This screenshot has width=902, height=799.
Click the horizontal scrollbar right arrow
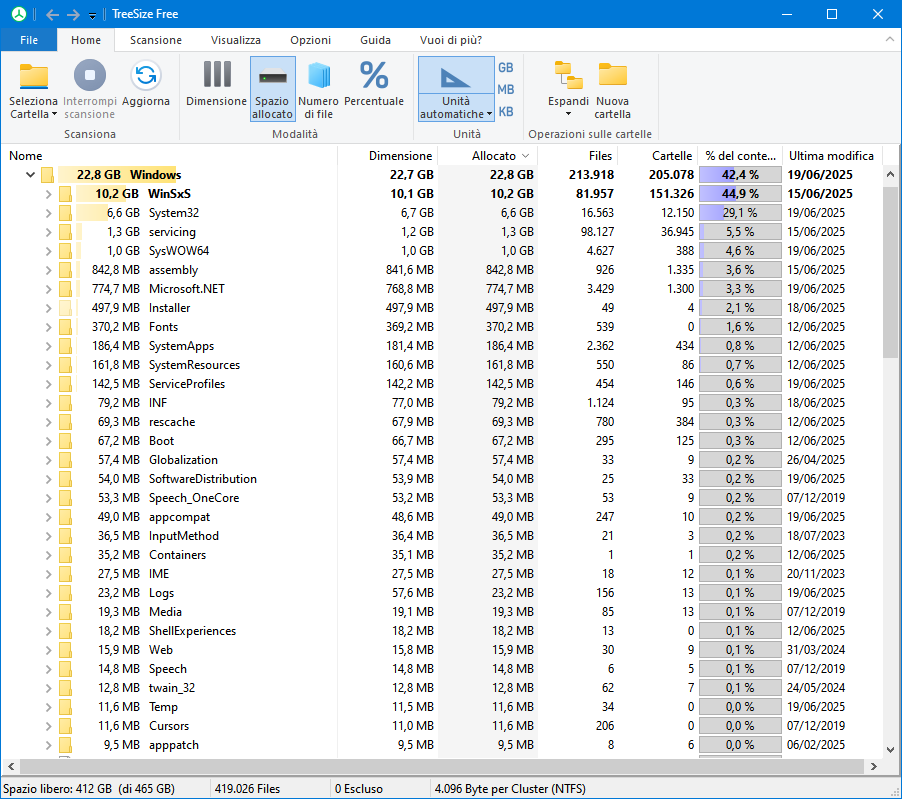(x=874, y=766)
